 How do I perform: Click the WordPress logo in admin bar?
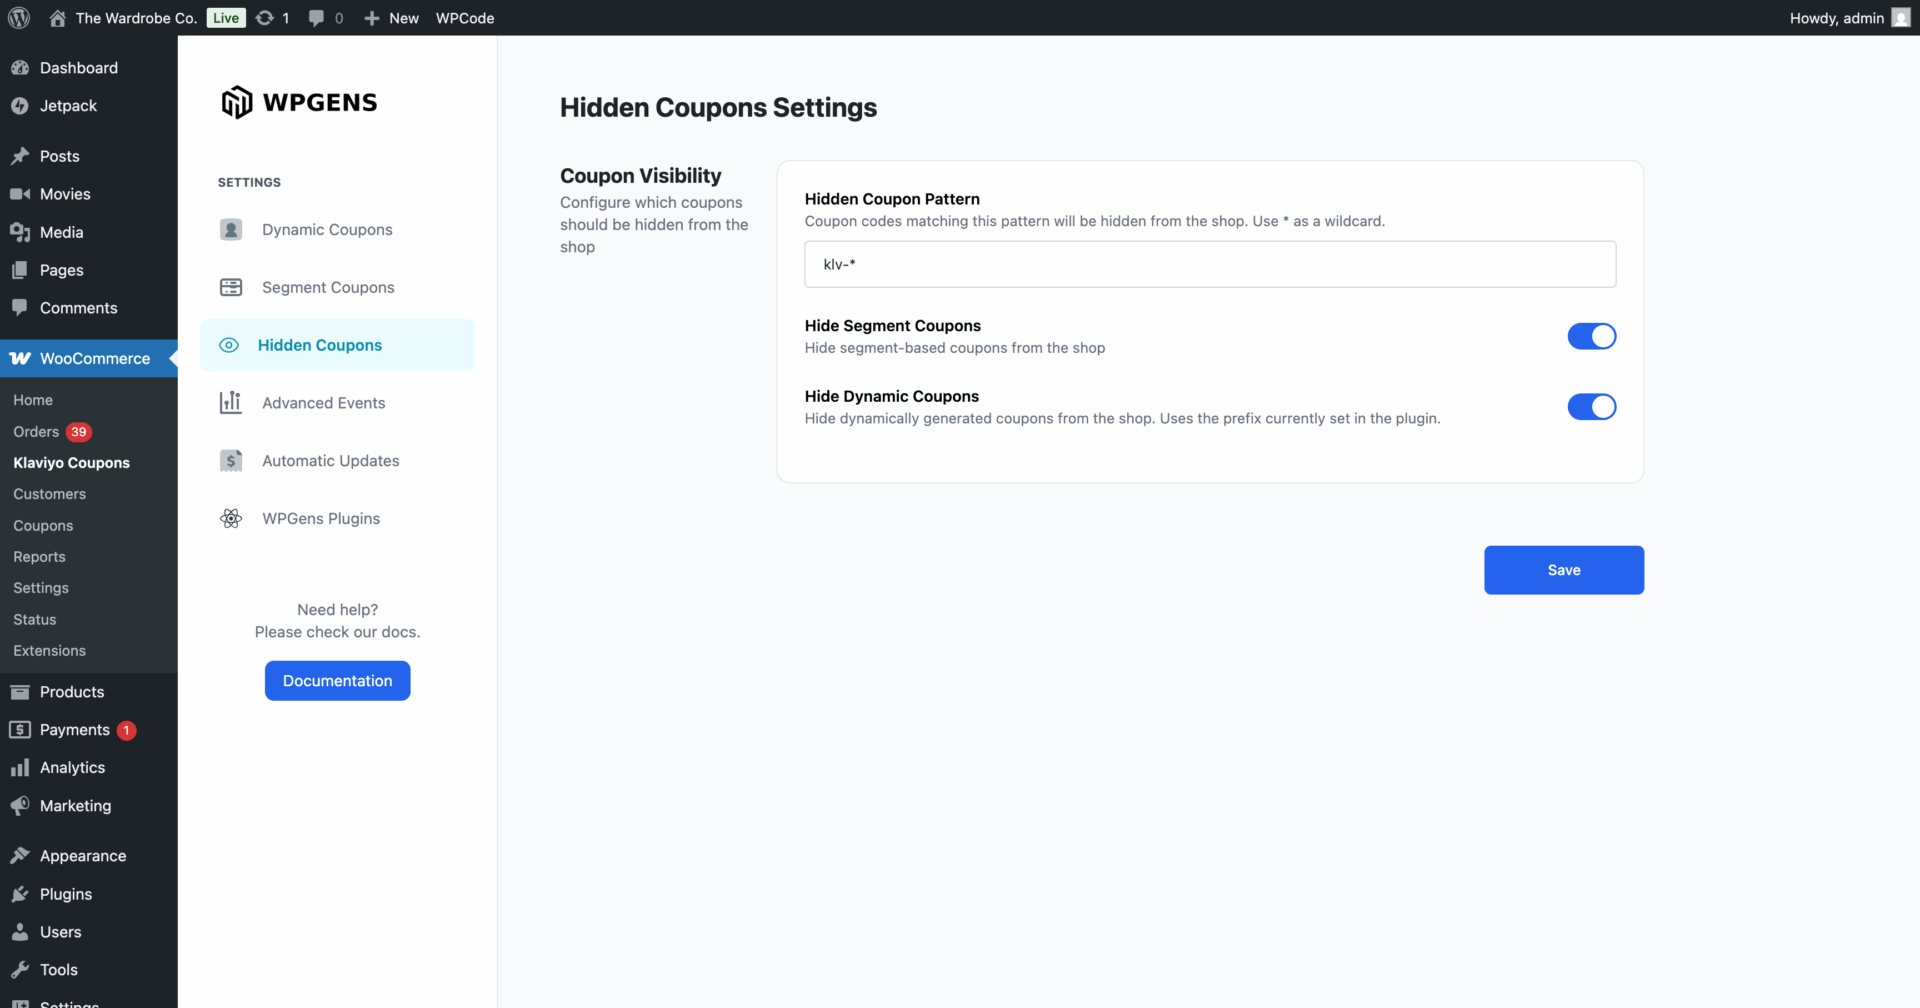(x=19, y=18)
